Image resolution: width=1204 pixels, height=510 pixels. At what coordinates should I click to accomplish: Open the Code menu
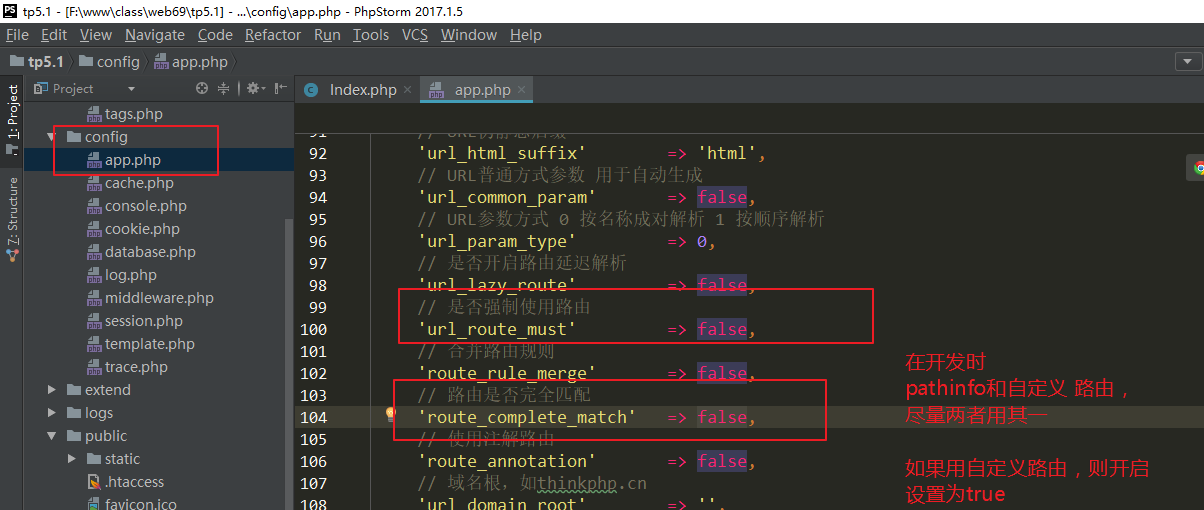point(215,35)
